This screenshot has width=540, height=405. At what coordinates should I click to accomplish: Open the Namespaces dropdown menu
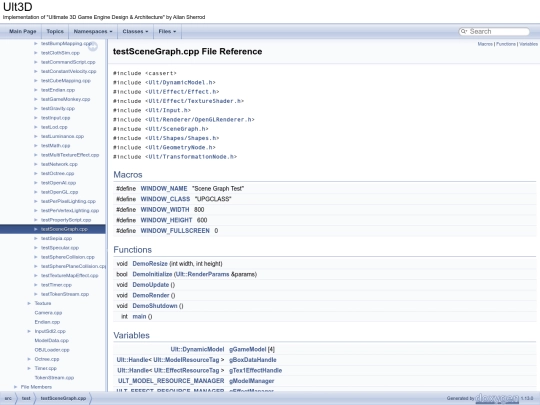(x=93, y=31)
